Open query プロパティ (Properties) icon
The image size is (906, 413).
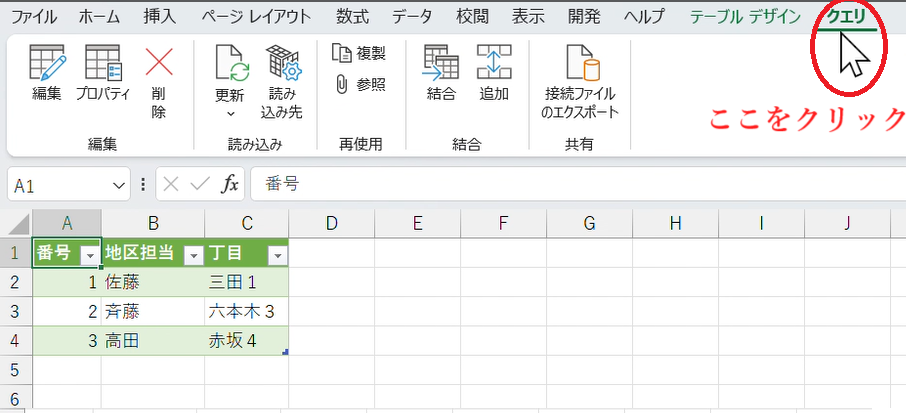coord(103,65)
